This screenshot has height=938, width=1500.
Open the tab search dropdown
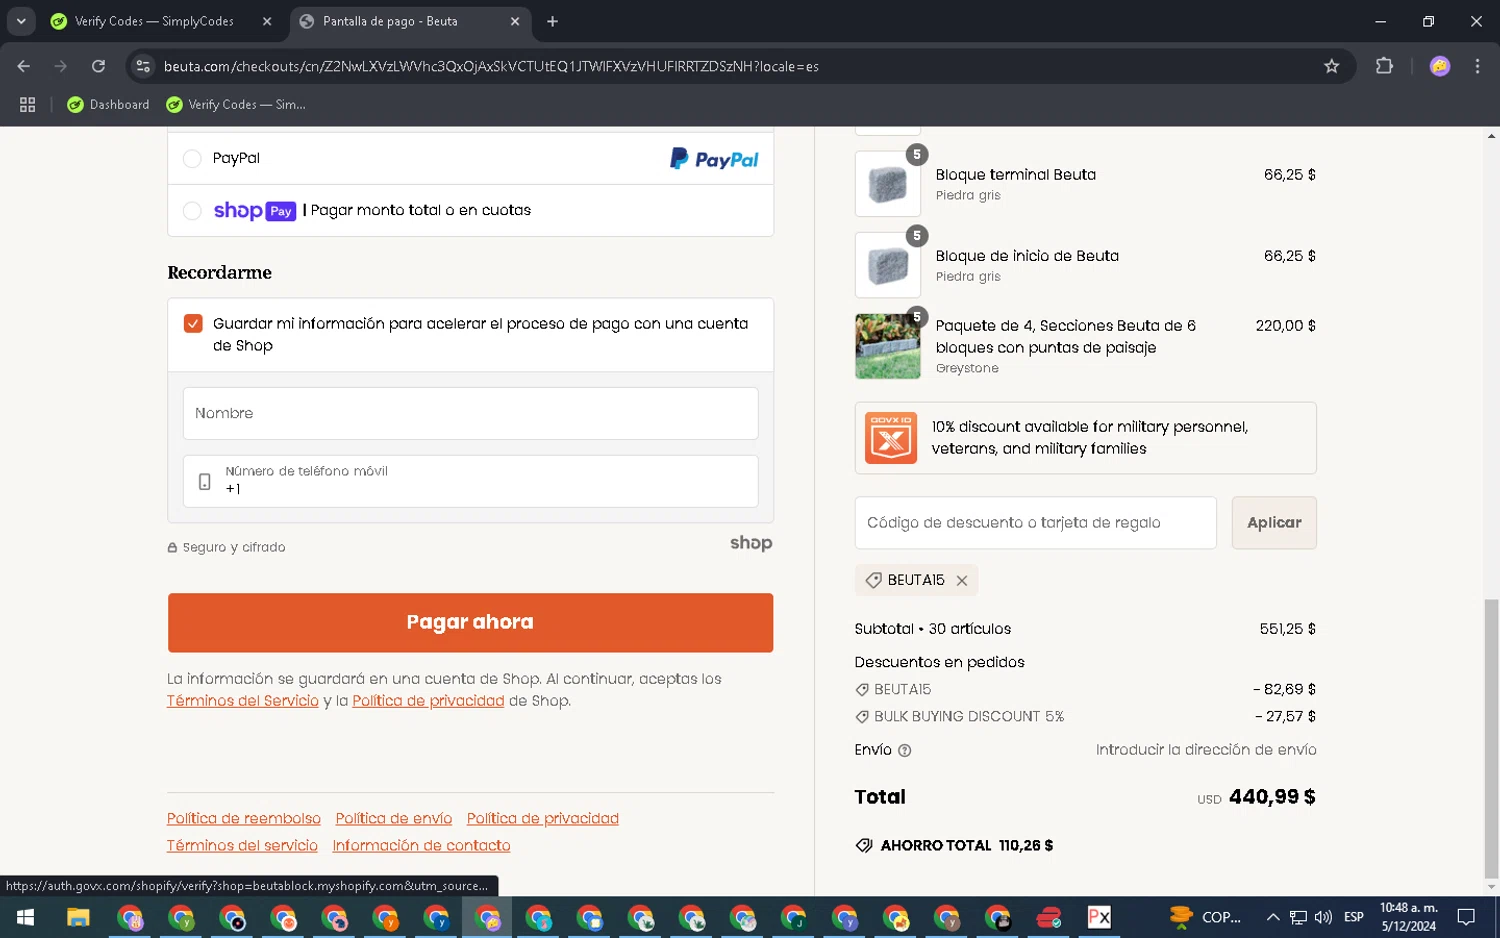pyautogui.click(x=21, y=21)
